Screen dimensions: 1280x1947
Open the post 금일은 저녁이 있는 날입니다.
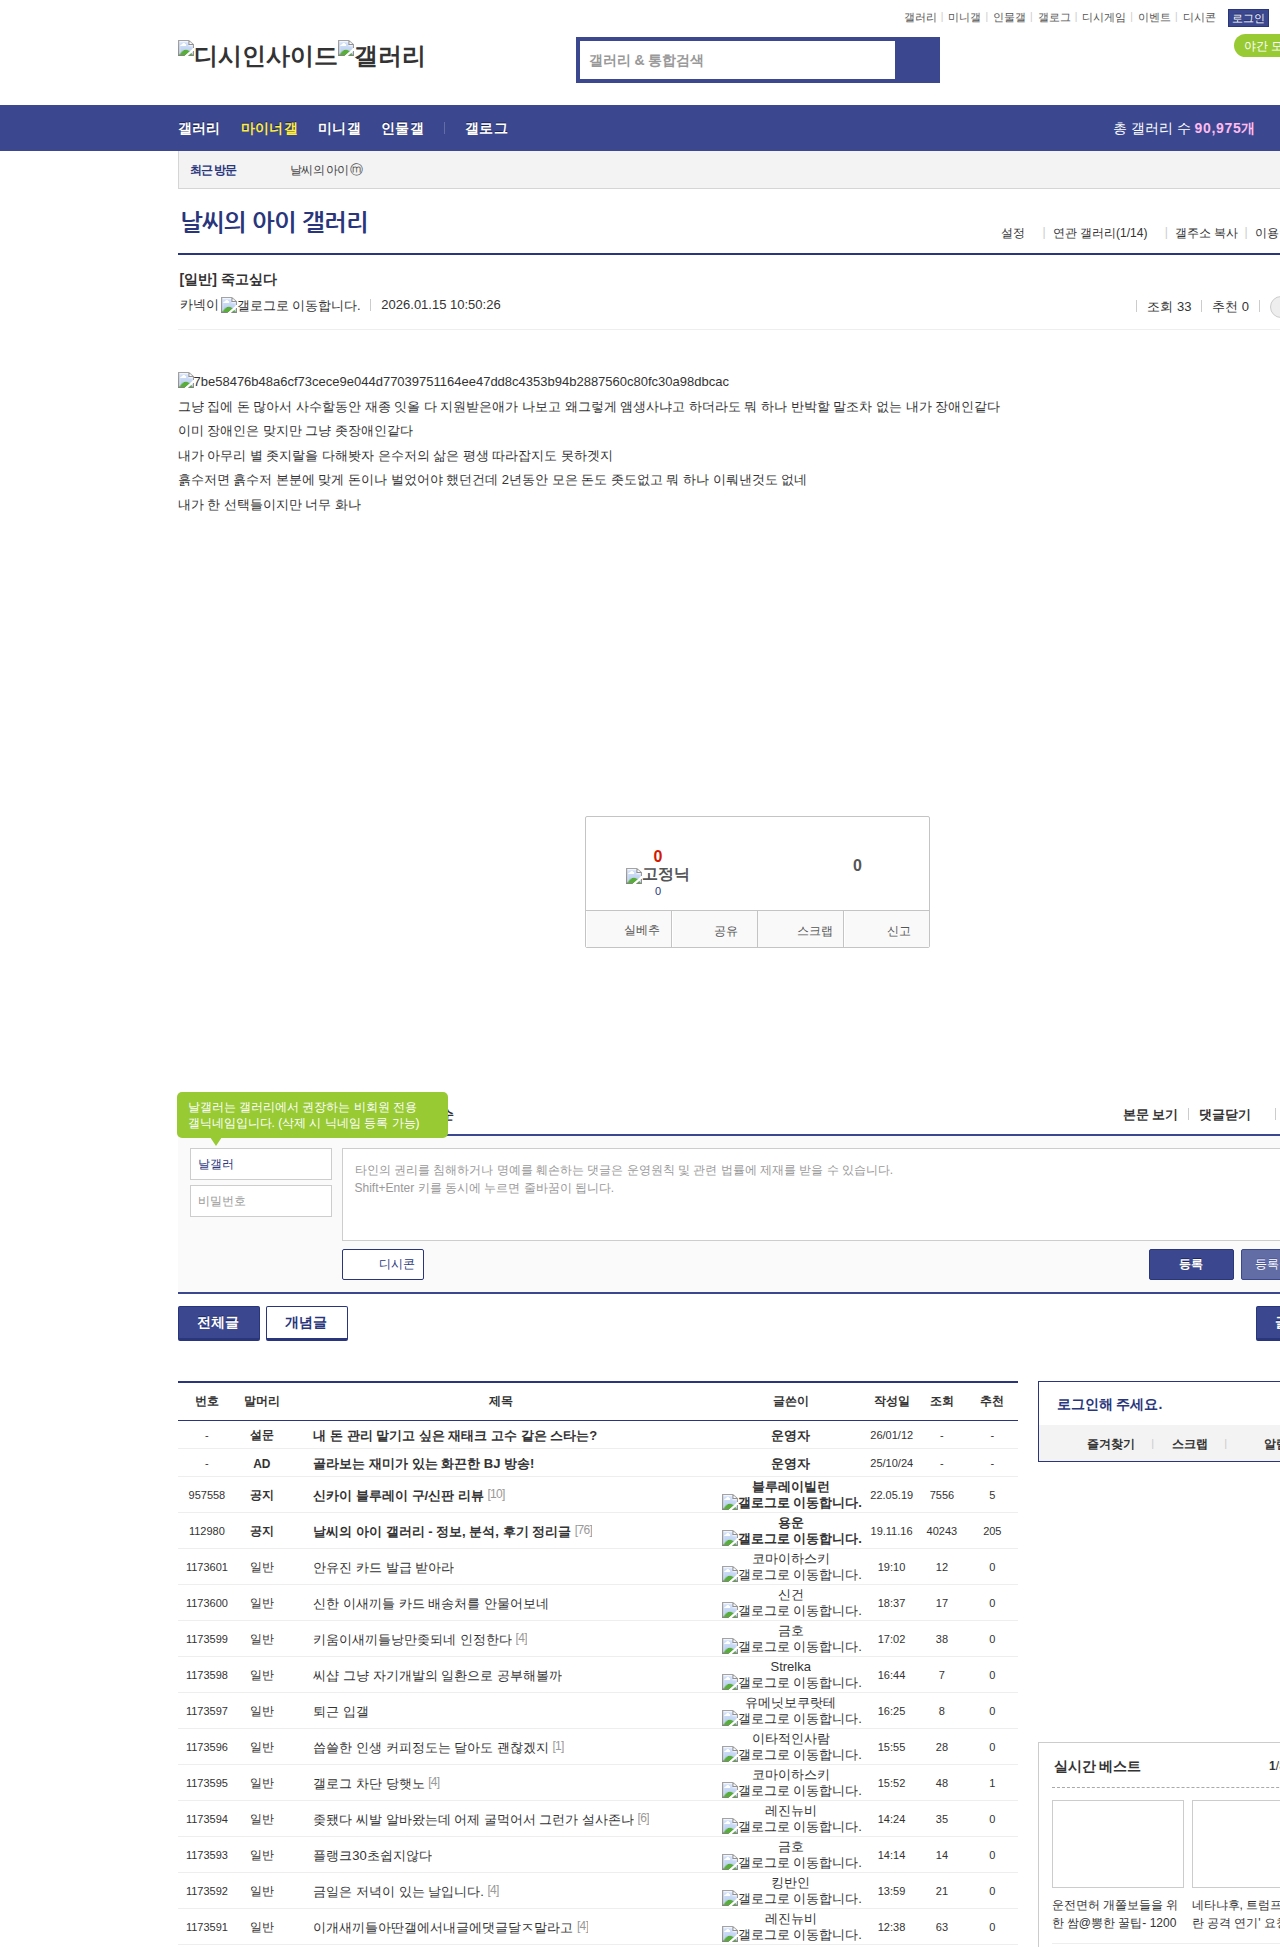pyautogui.click(x=398, y=1891)
